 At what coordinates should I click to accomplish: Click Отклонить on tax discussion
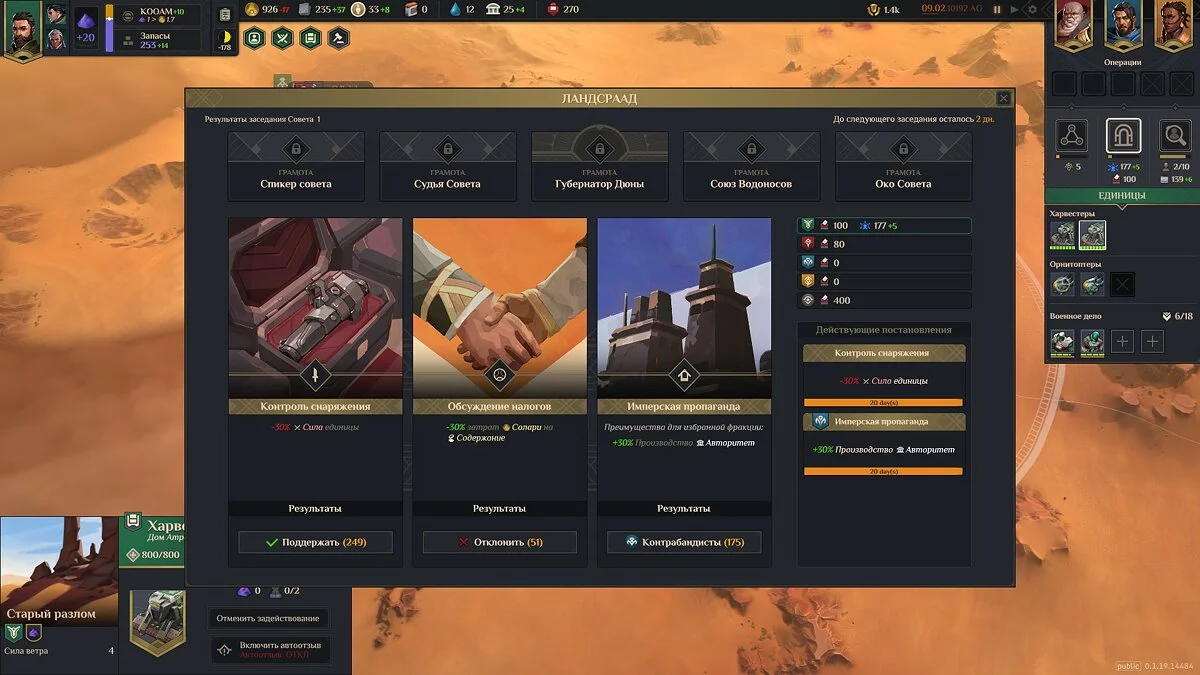coord(500,542)
